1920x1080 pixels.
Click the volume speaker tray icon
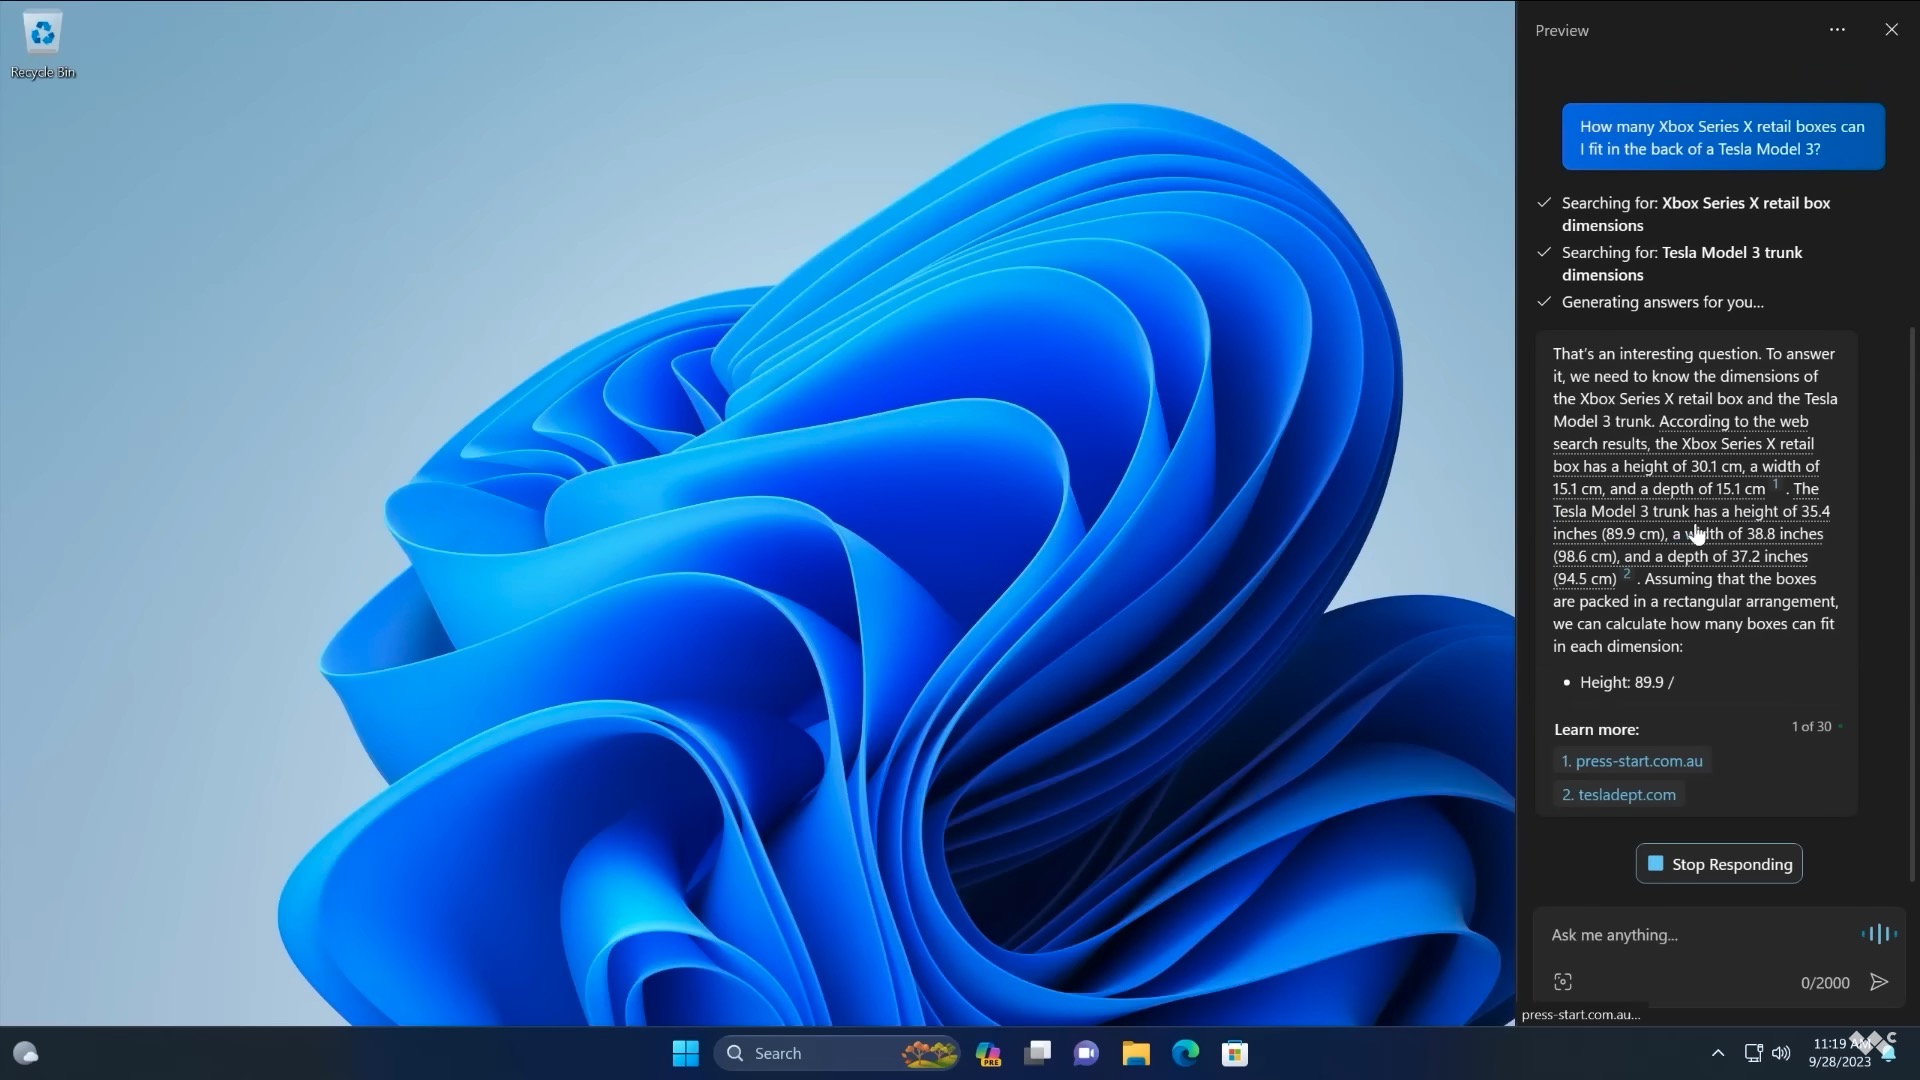[x=1781, y=1053]
